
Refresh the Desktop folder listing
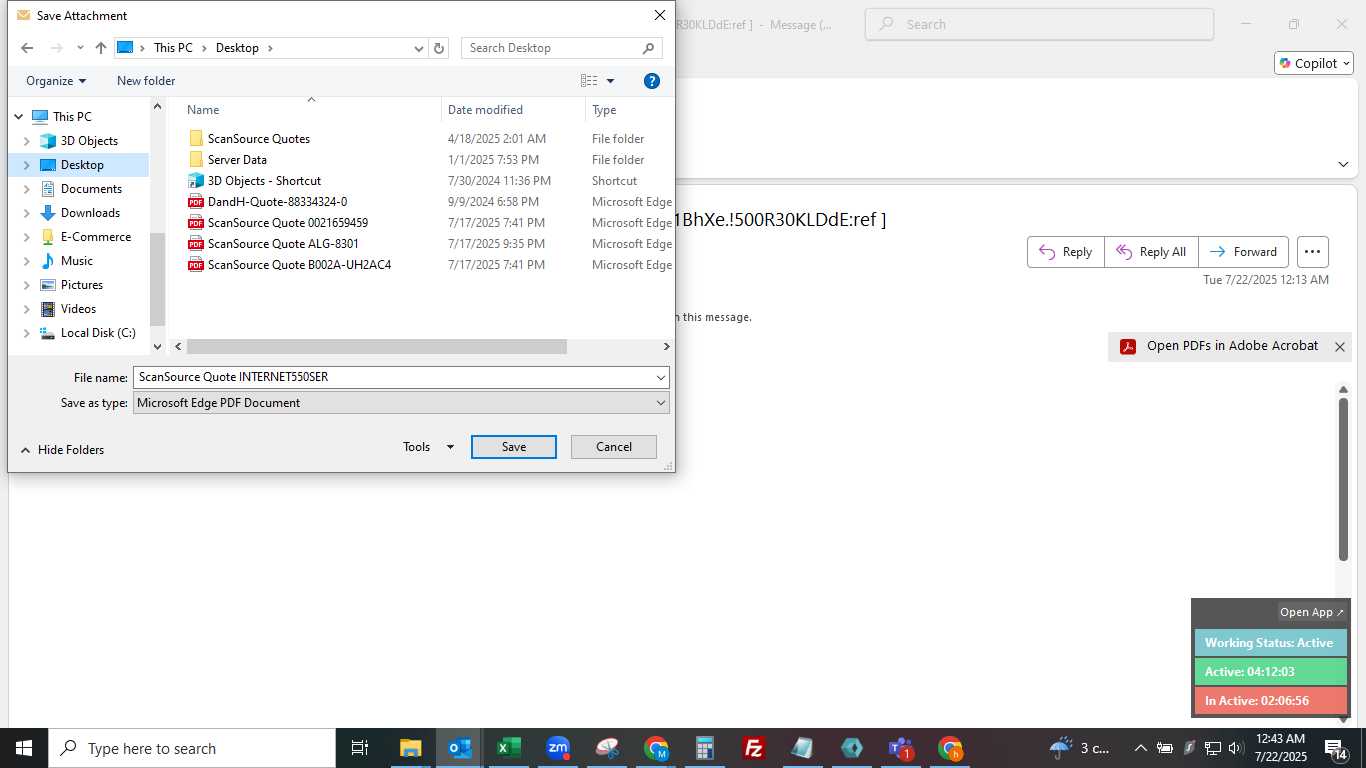coord(439,48)
